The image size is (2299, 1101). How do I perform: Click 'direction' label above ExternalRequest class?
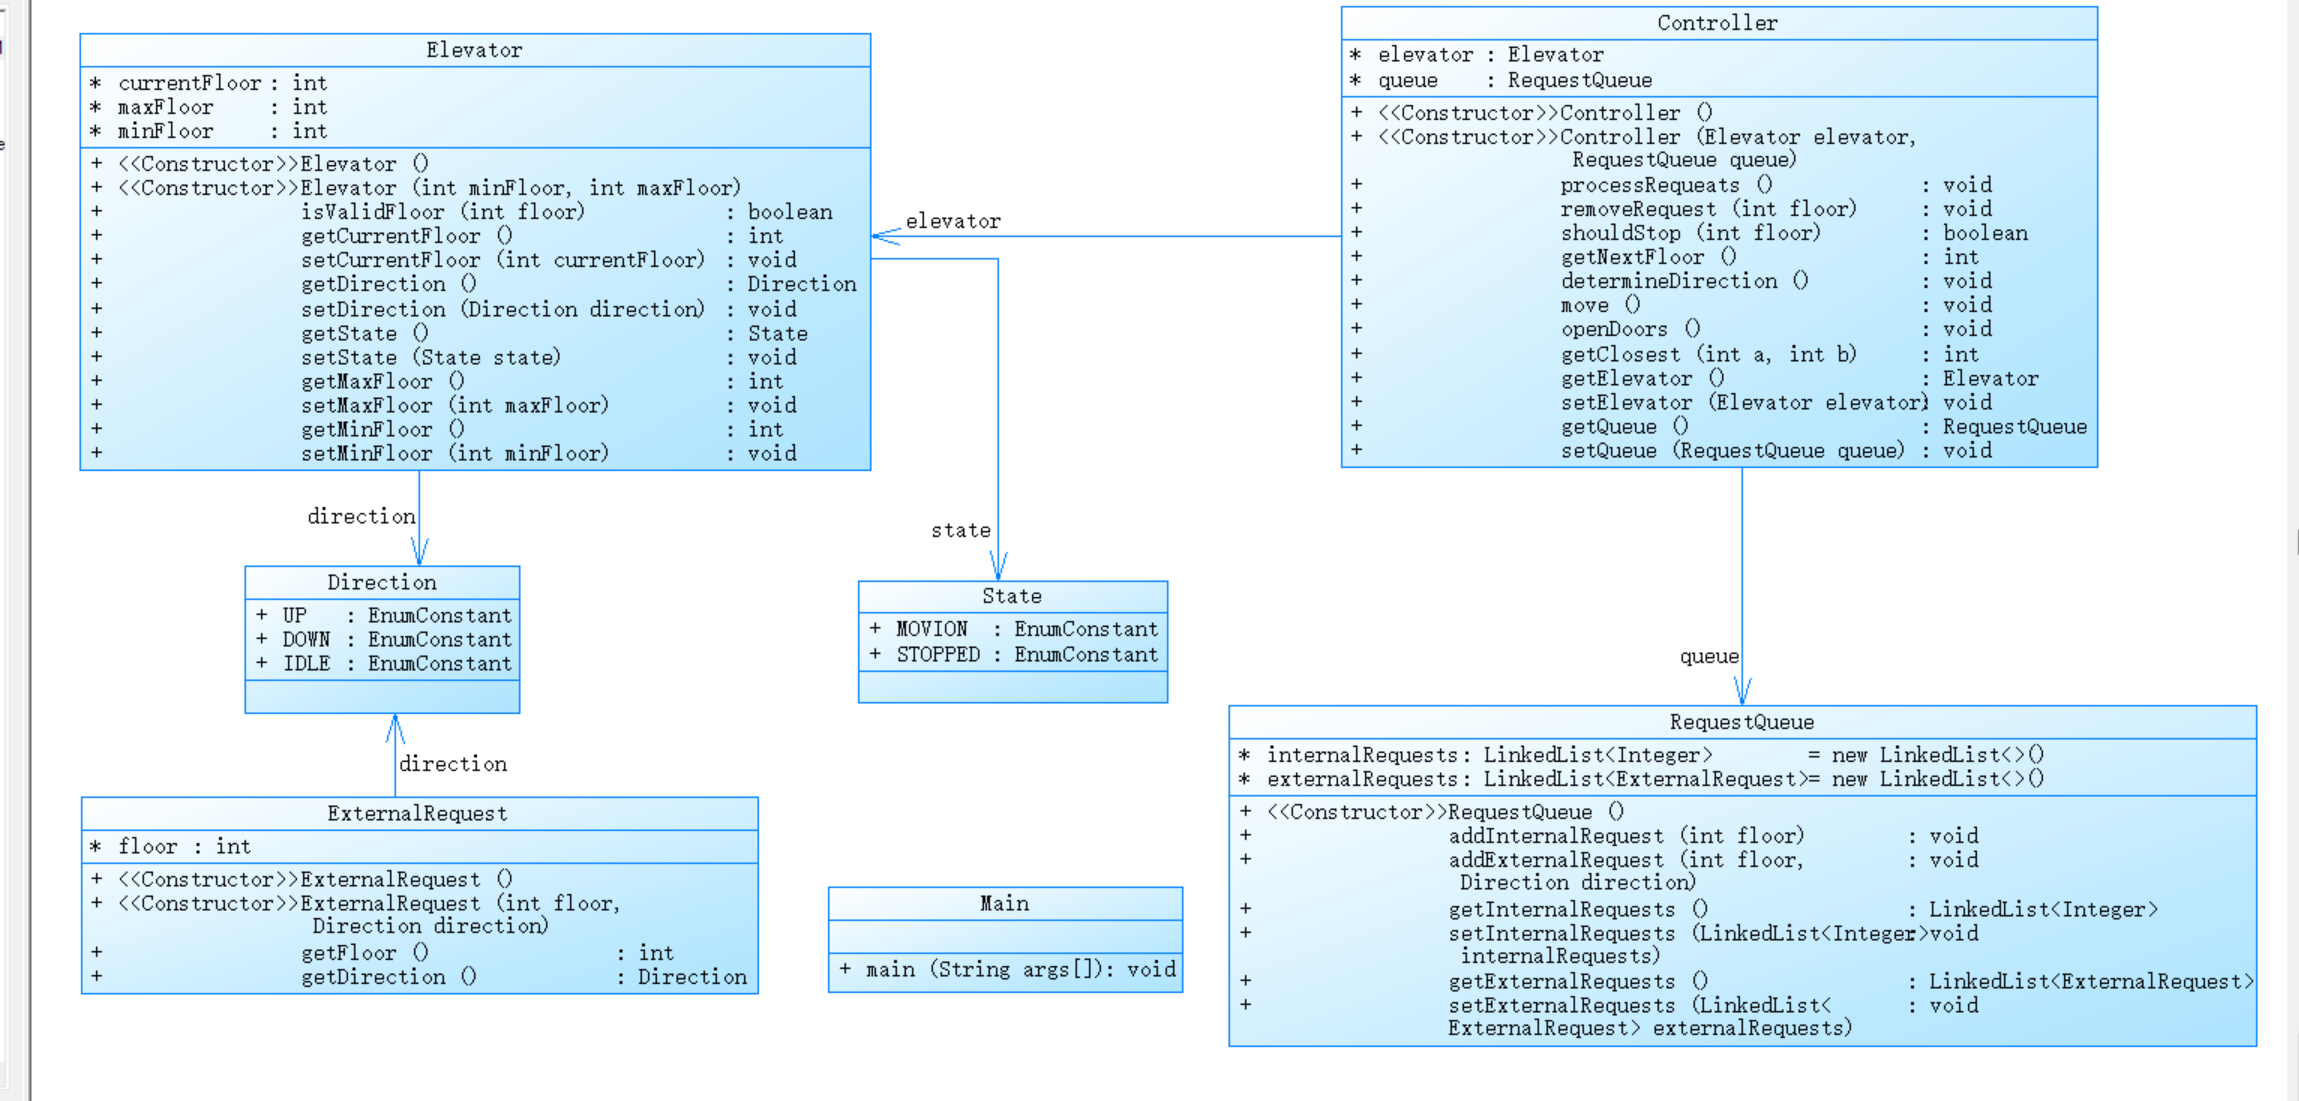453,764
